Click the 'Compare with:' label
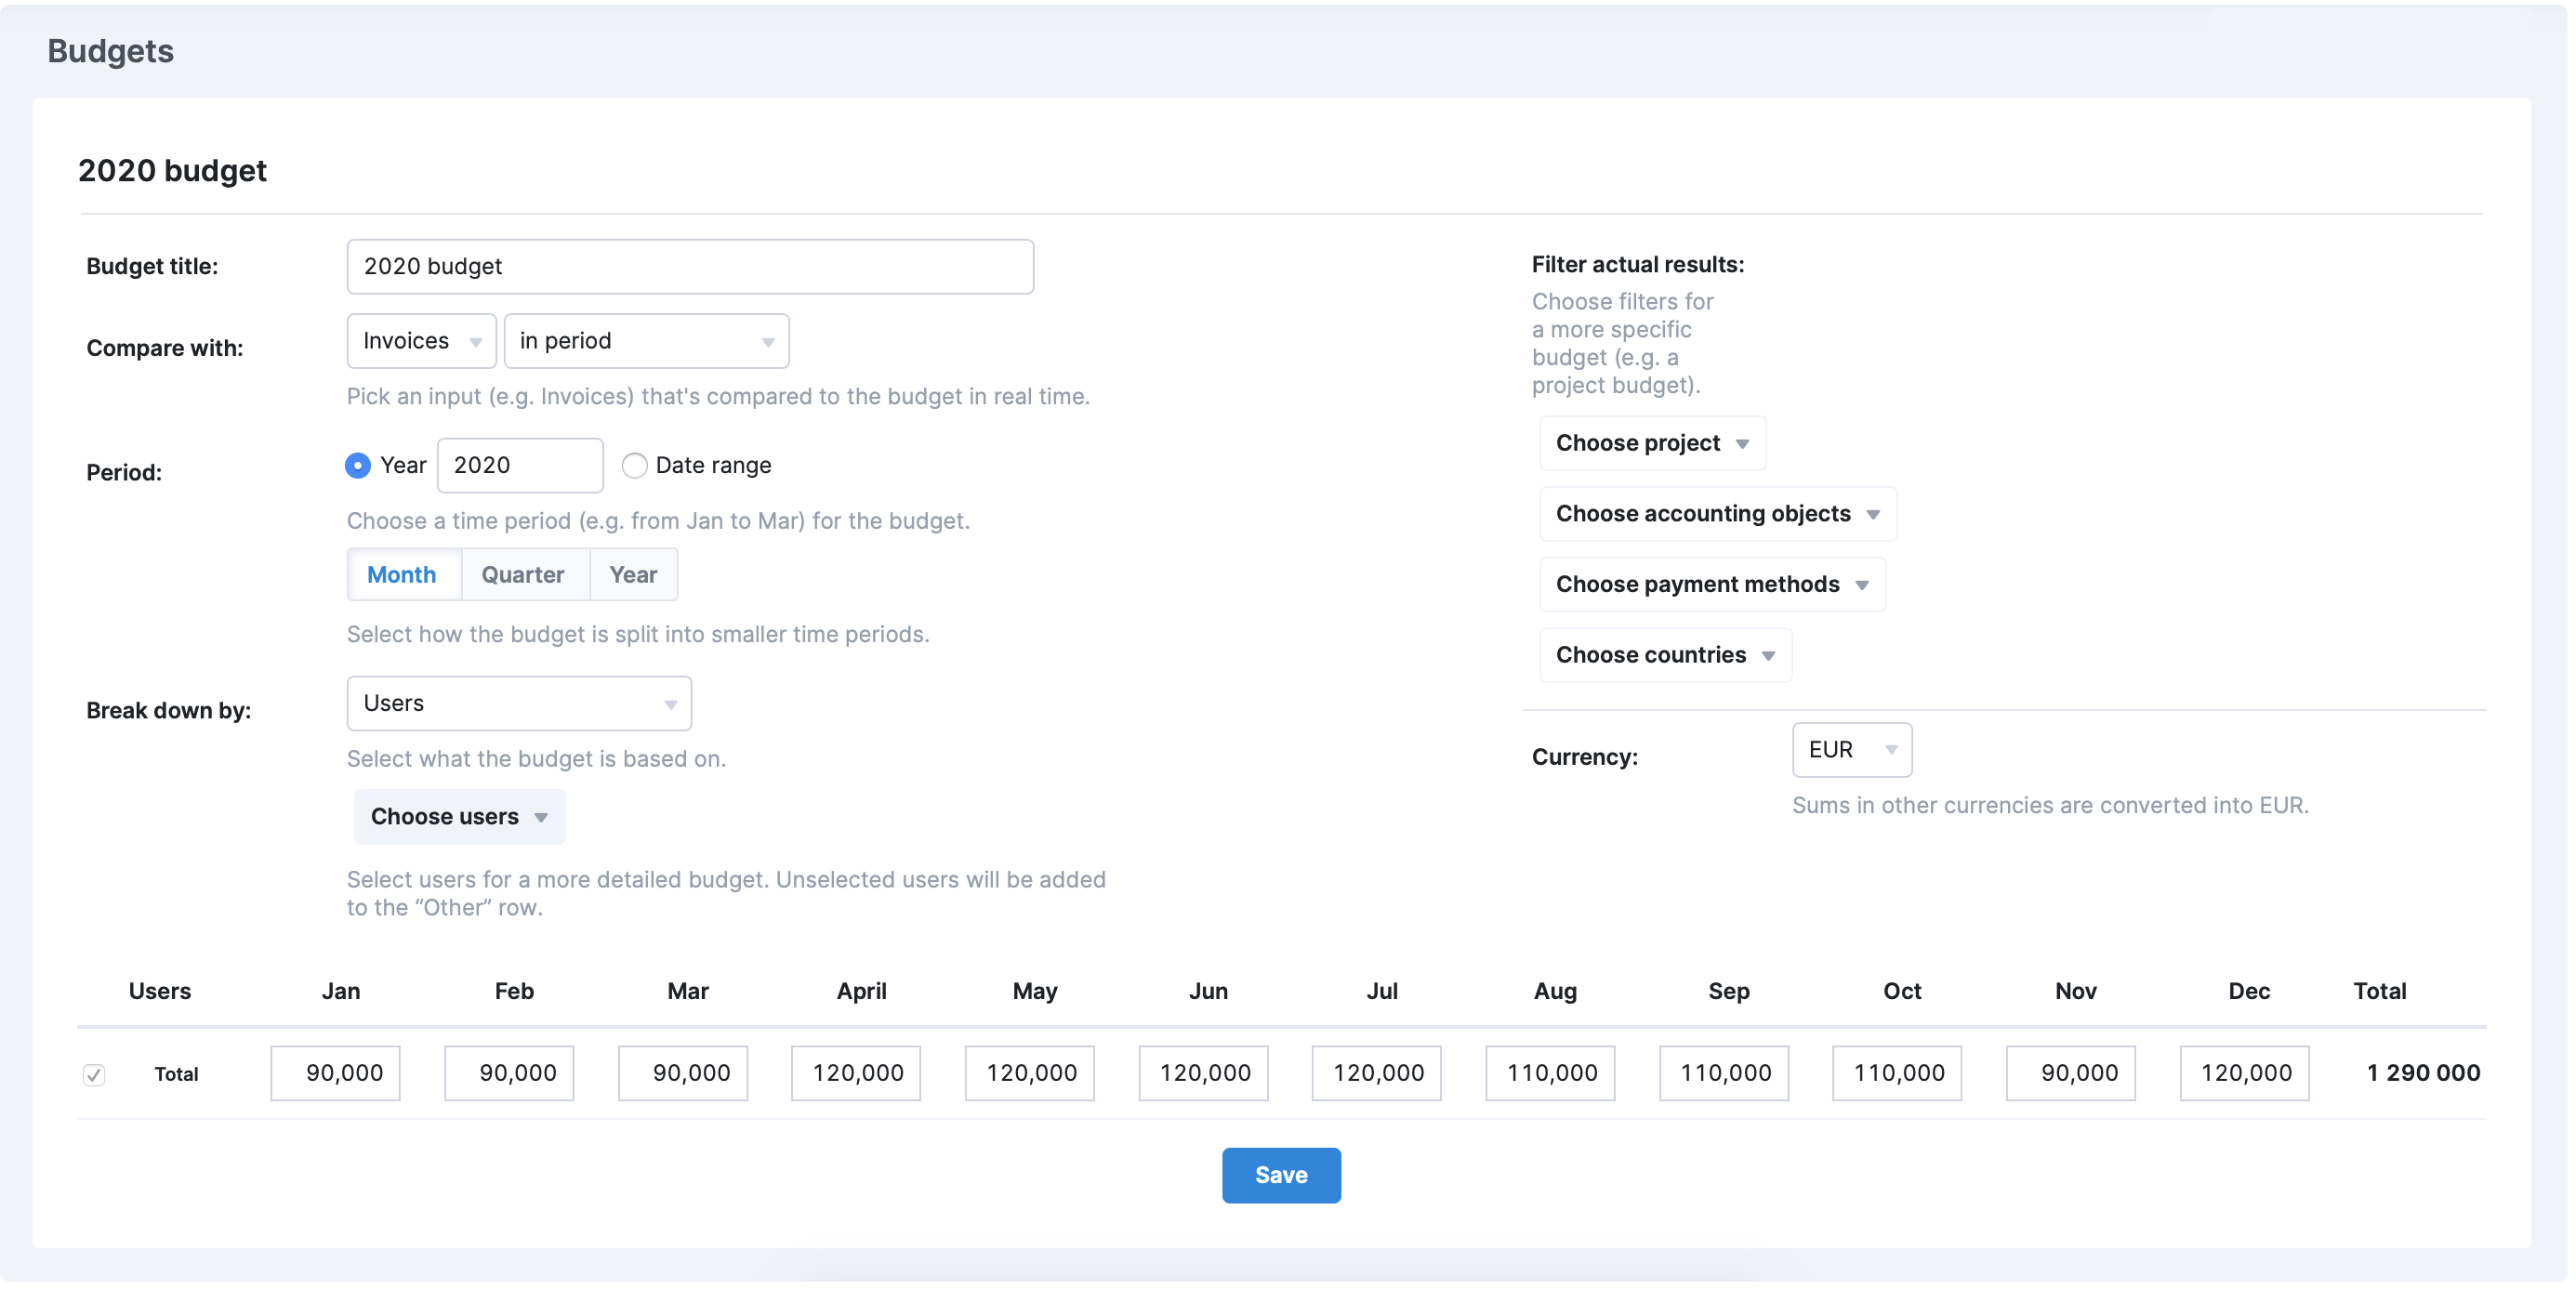The width and height of the screenshot is (2576, 1289). tap(165, 348)
